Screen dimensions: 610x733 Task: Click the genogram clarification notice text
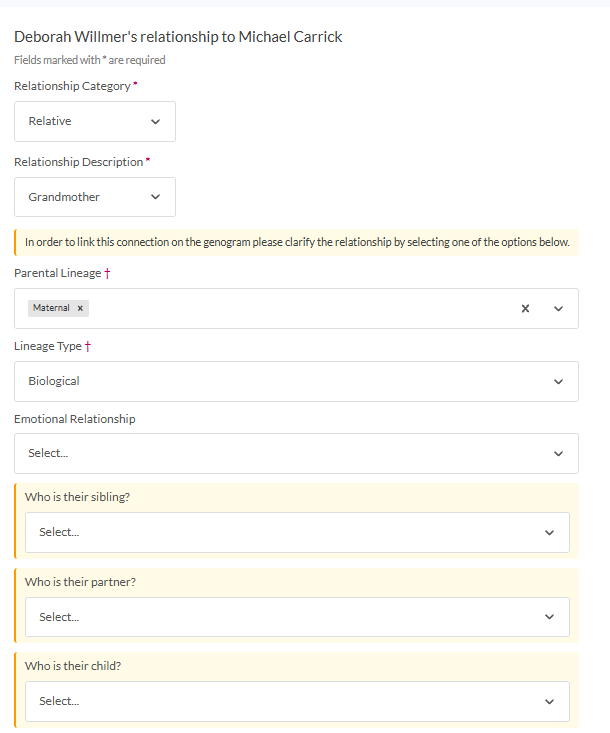tap(297, 242)
